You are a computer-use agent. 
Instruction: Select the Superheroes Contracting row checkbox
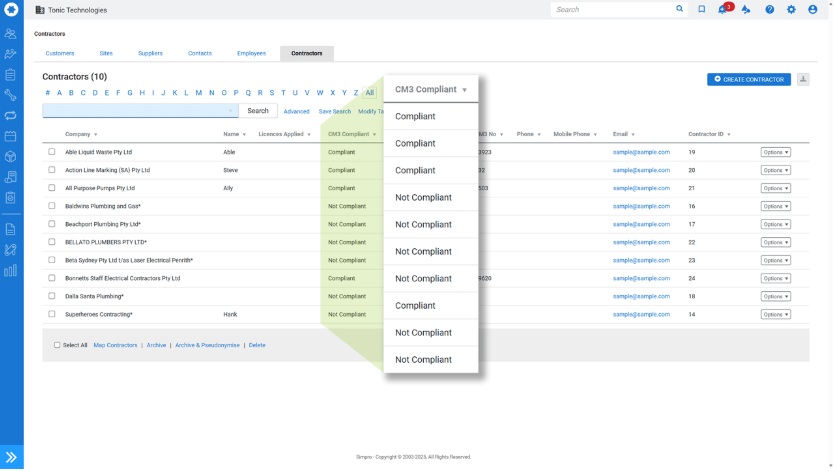point(52,314)
